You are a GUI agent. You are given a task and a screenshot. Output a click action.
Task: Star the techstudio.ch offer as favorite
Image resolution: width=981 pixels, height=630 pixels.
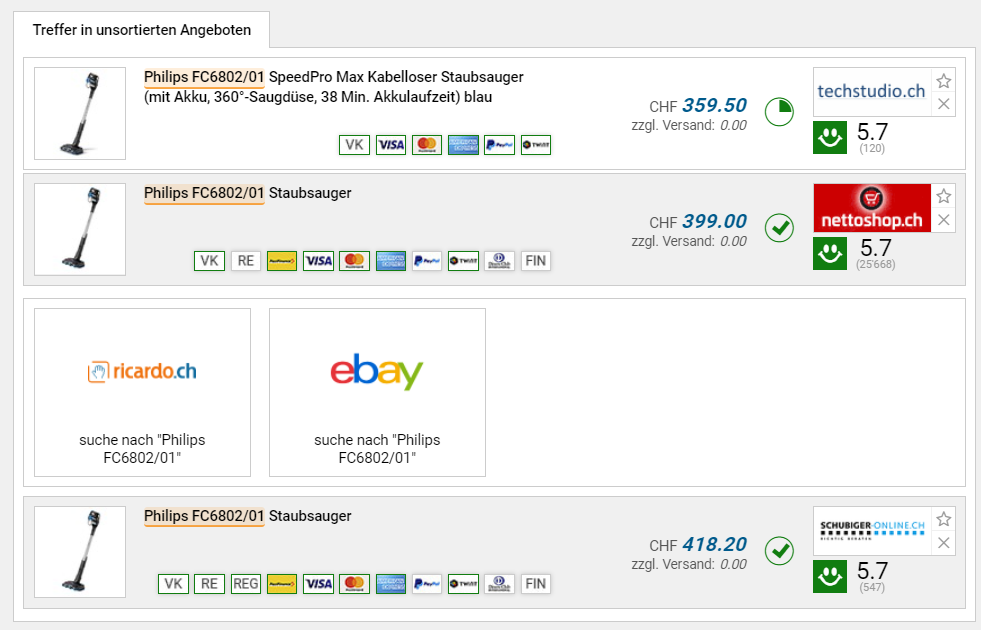[944, 82]
